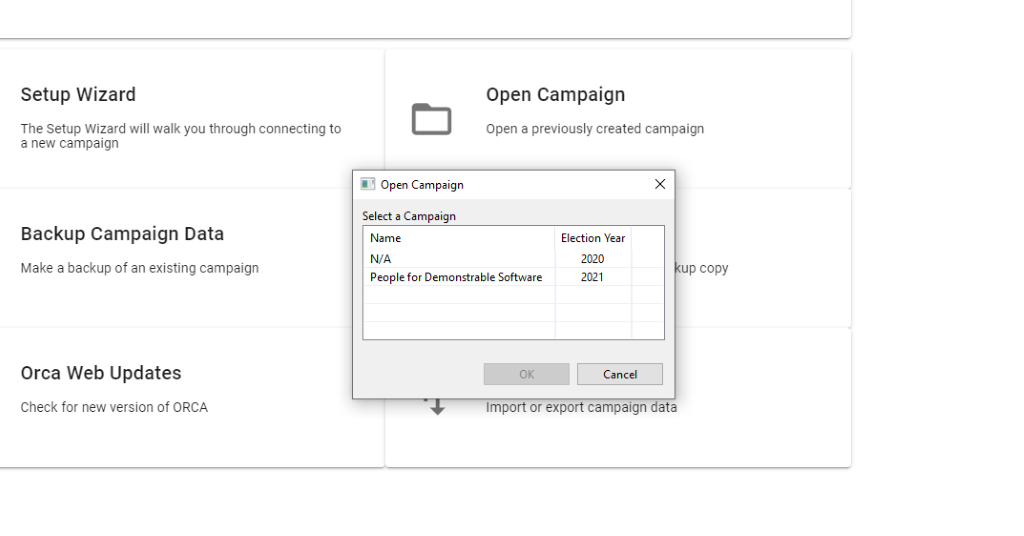Click Check for new version of ORCA

click(114, 407)
